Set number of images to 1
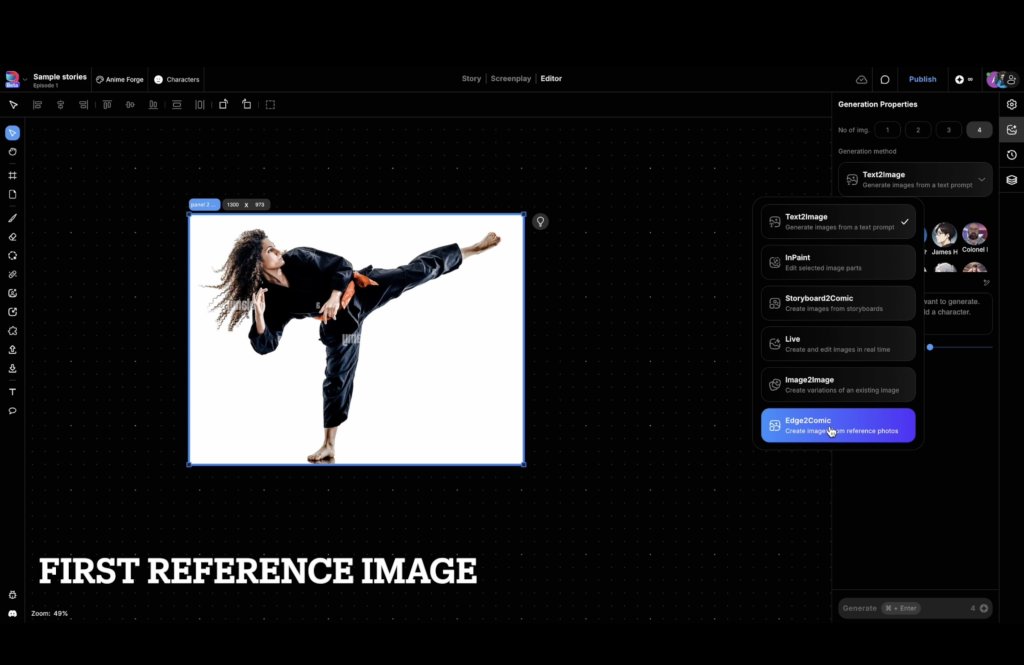Viewport: 1024px width, 665px height. 887,130
